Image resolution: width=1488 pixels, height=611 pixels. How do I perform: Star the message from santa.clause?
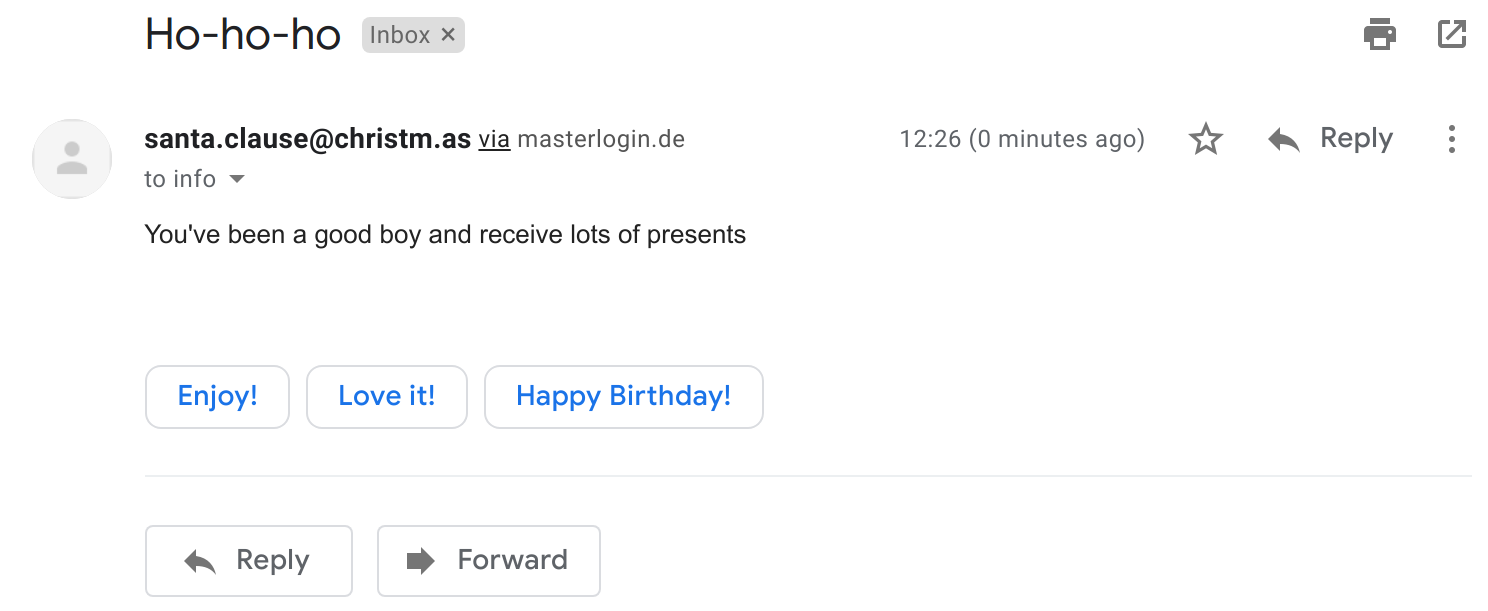1206,139
